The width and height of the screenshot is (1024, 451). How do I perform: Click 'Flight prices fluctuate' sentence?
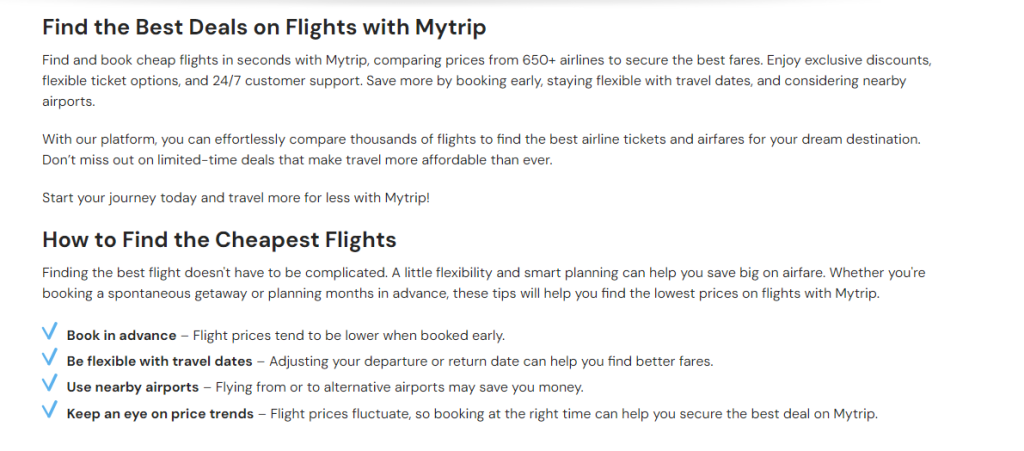point(574,414)
